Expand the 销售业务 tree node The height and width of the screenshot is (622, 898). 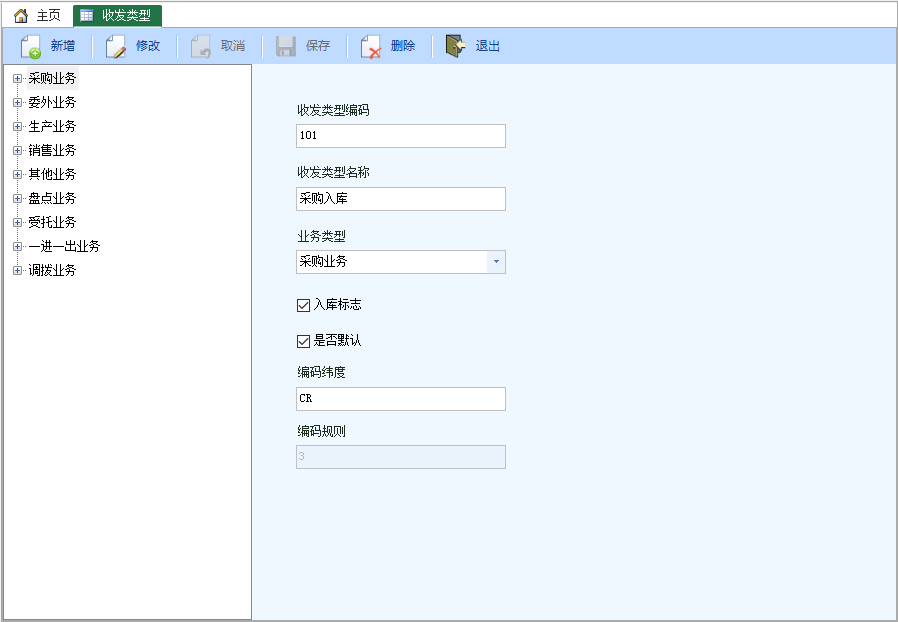click(x=17, y=151)
